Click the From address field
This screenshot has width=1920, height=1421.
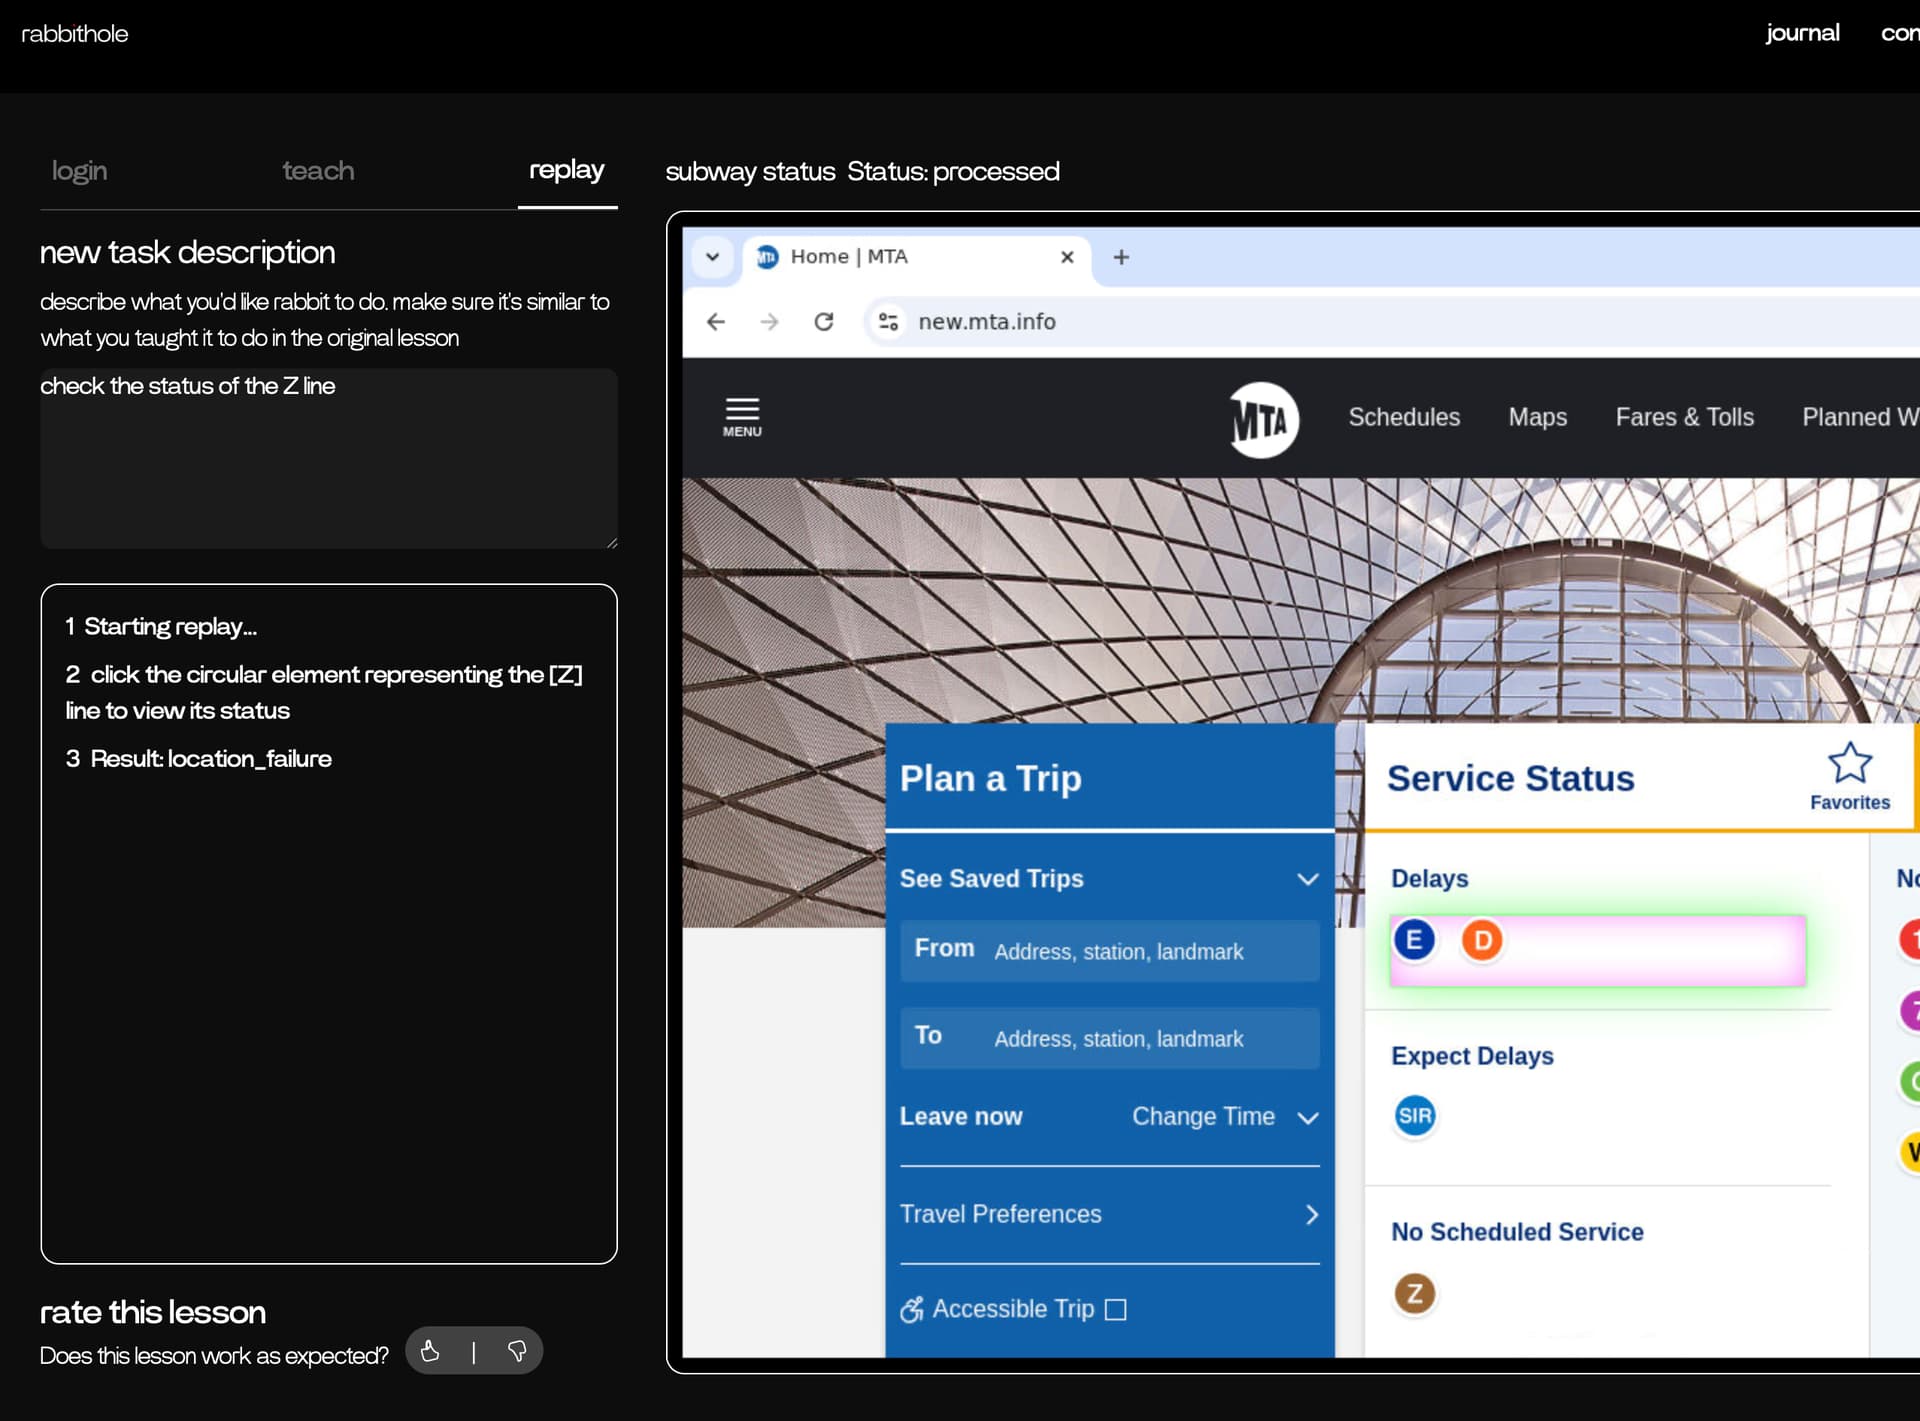coord(1109,950)
